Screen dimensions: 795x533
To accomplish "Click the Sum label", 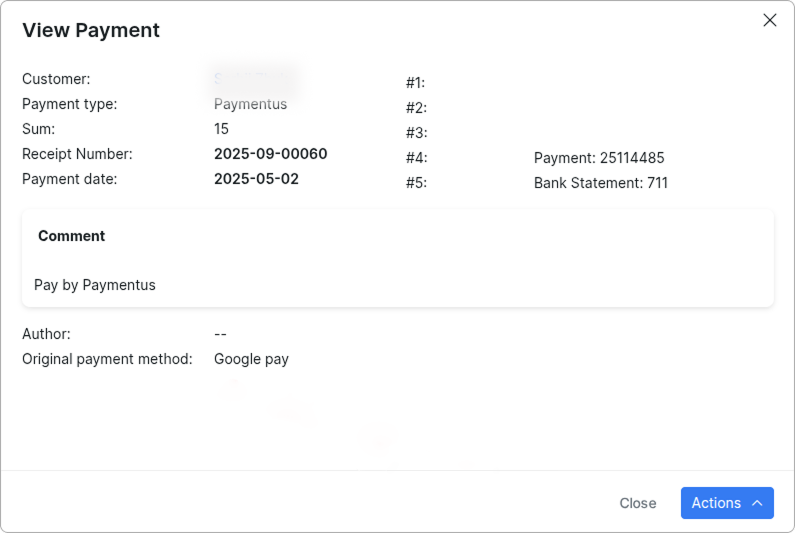I will click(x=39, y=129).
